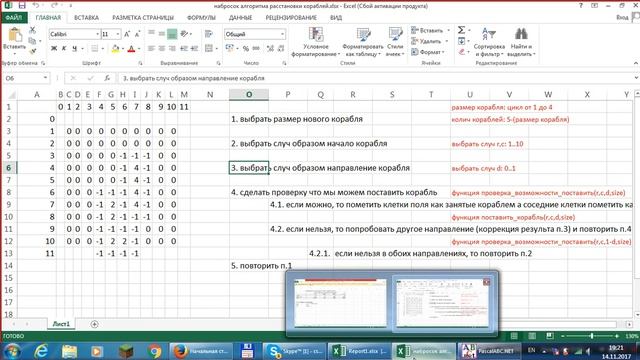Toggle italic (К) formatting
Screen dimensions: 640x360
[x=64, y=49]
